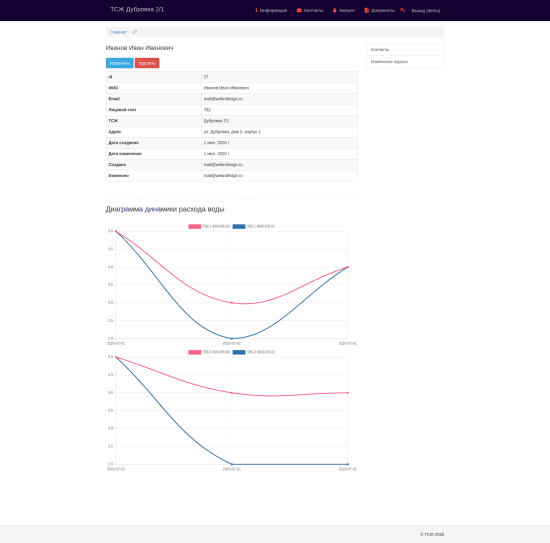
Task: Click the document icon beside Документы
Action: [x=367, y=10]
